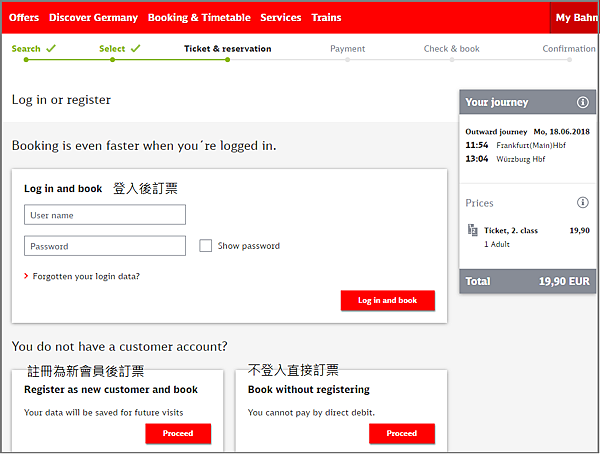Click the Check & book step label
This screenshot has height=454, width=600.
pyautogui.click(x=452, y=49)
